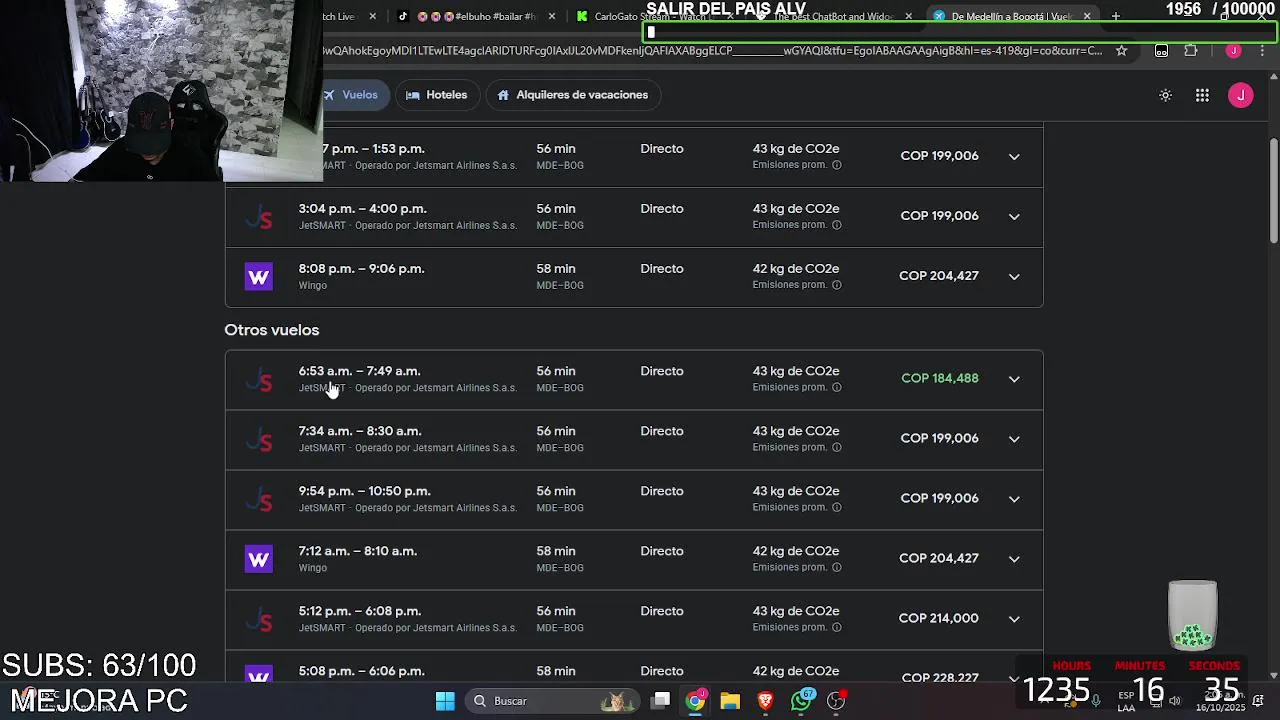1280x720 pixels.
Task: Click 9:54 a.m. – 10:50 a.m. flight time
Action: click(365, 491)
